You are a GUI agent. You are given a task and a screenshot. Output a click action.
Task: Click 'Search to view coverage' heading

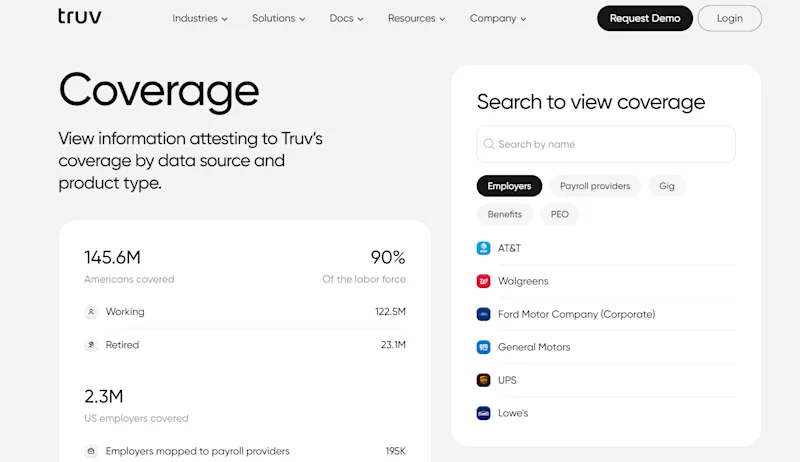pyautogui.click(x=591, y=102)
